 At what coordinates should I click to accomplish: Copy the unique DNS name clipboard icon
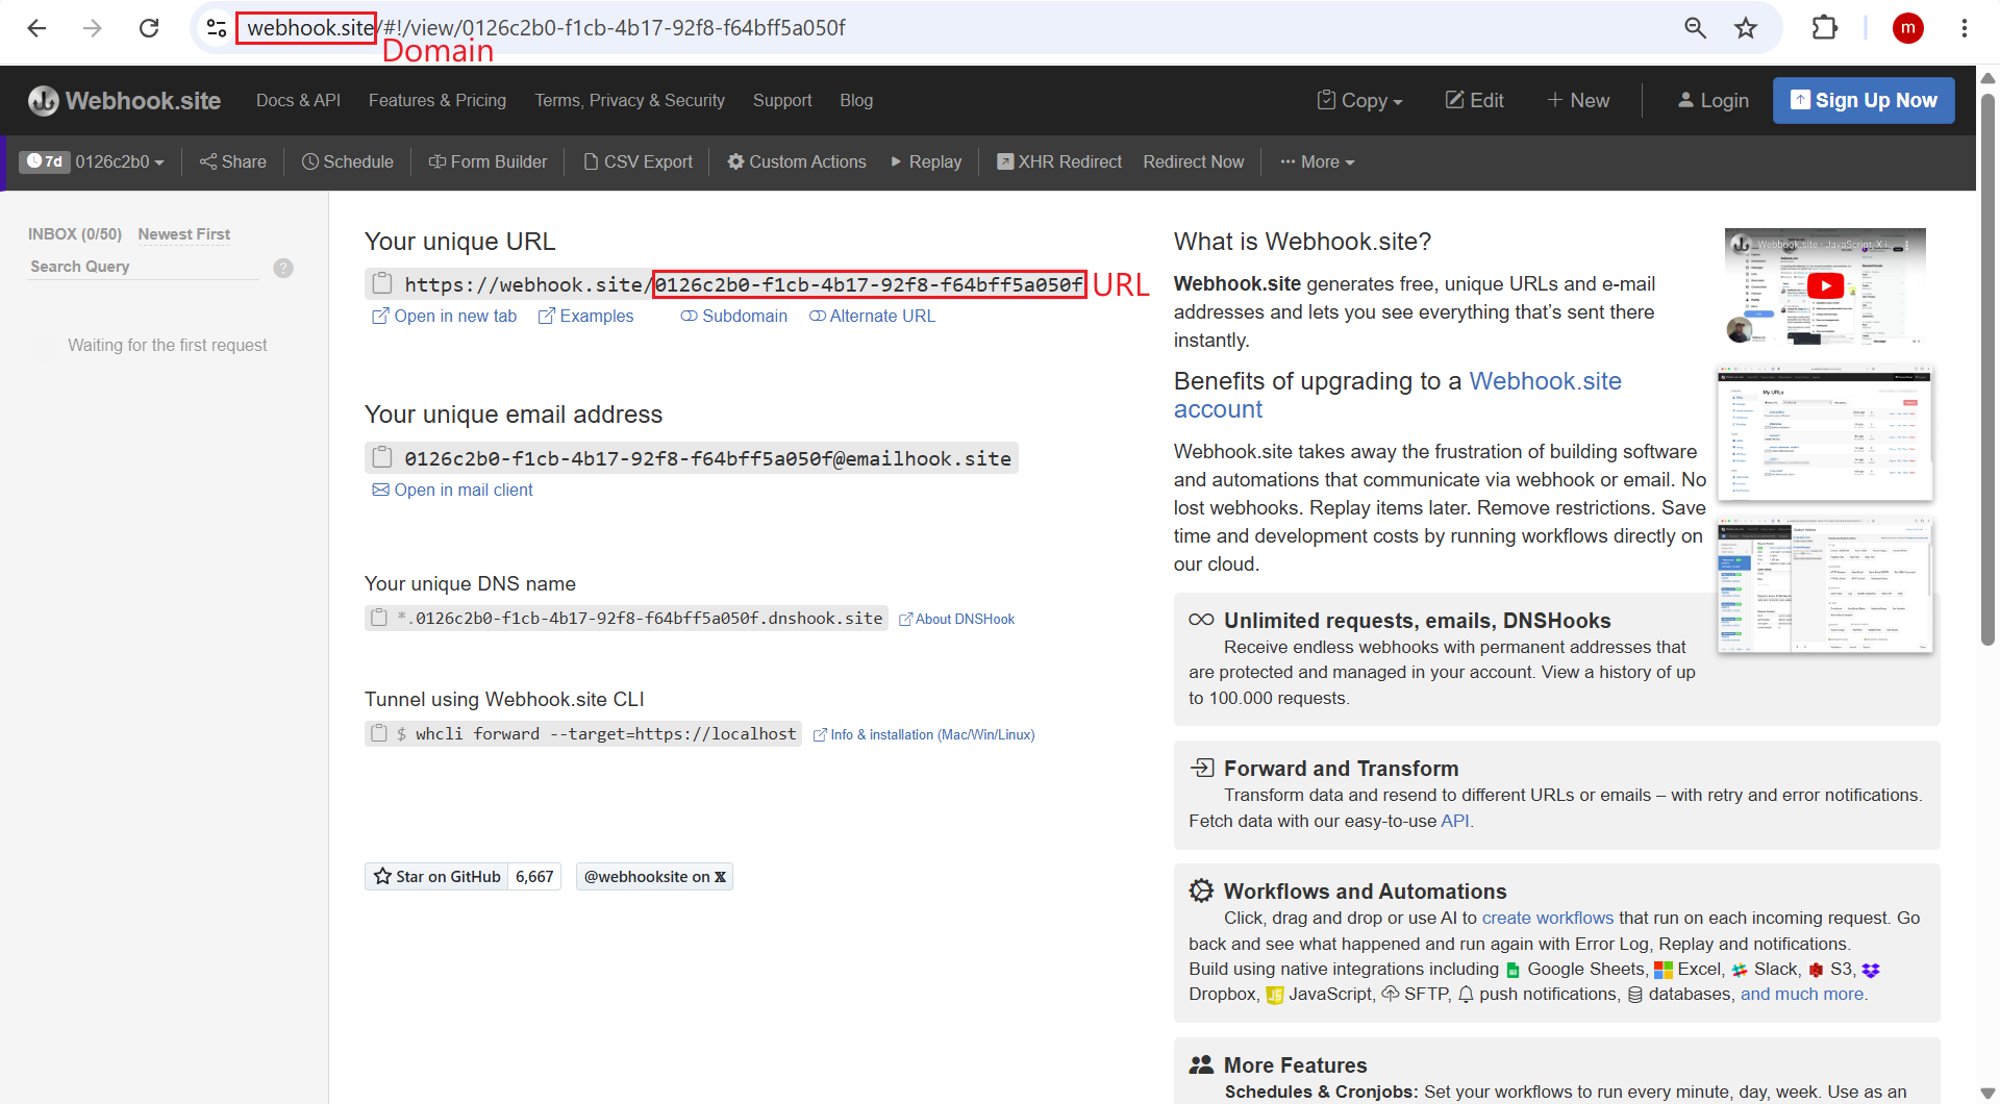coord(379,618)
